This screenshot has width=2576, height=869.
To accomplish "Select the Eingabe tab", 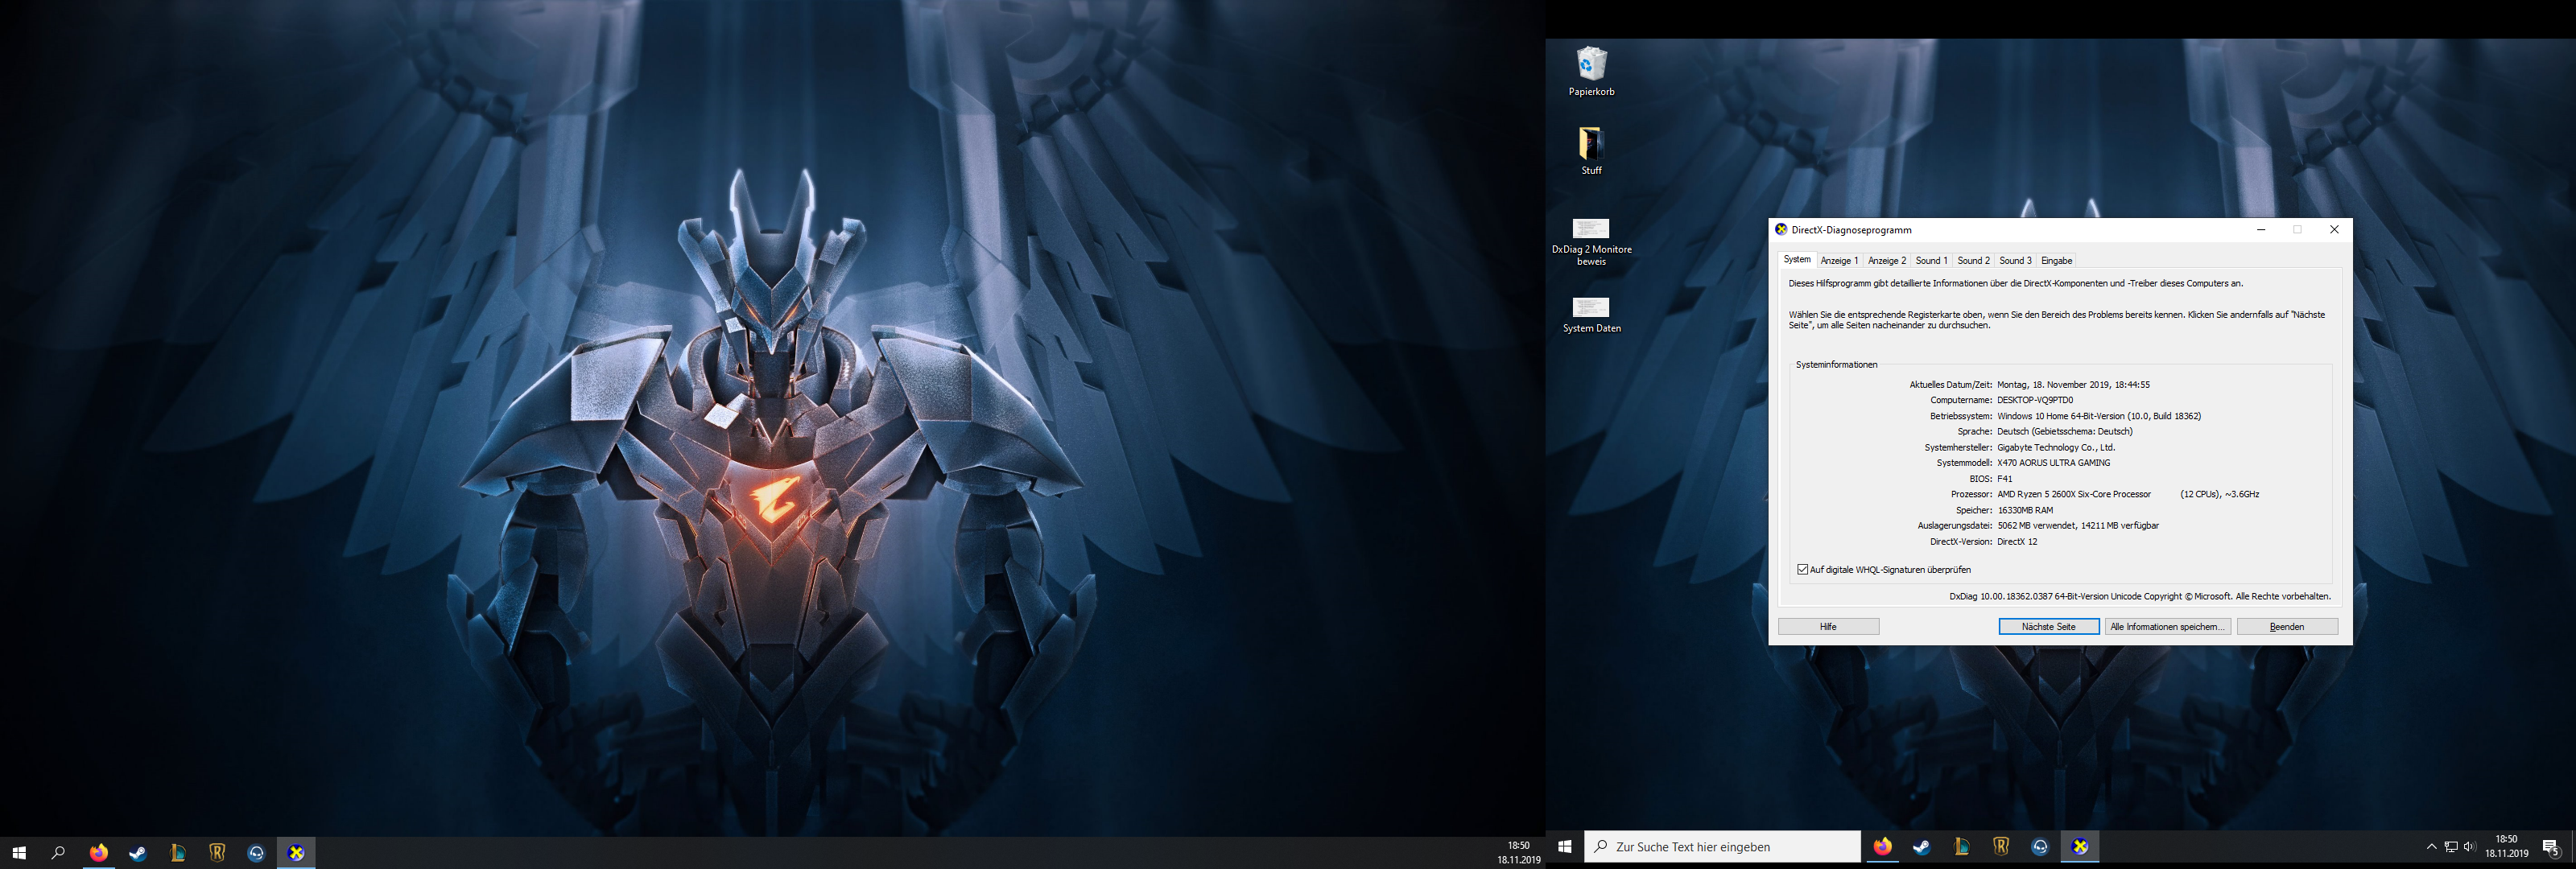I will pyautogui.click(x=2056, y=260).
